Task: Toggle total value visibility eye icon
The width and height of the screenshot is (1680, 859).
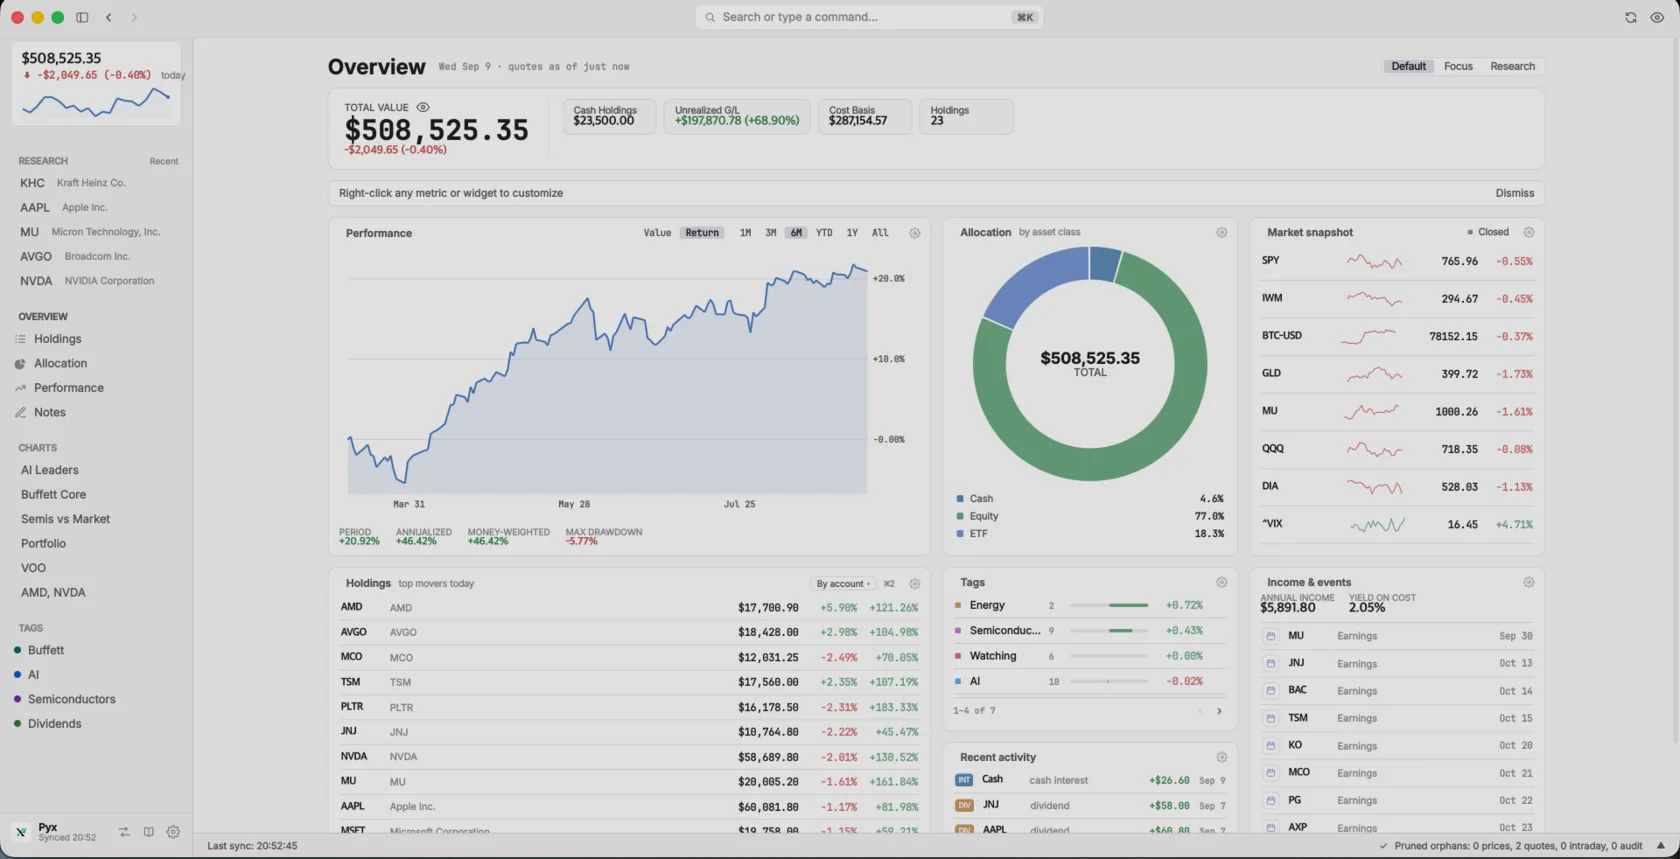Action: click(x=423, y=107)
